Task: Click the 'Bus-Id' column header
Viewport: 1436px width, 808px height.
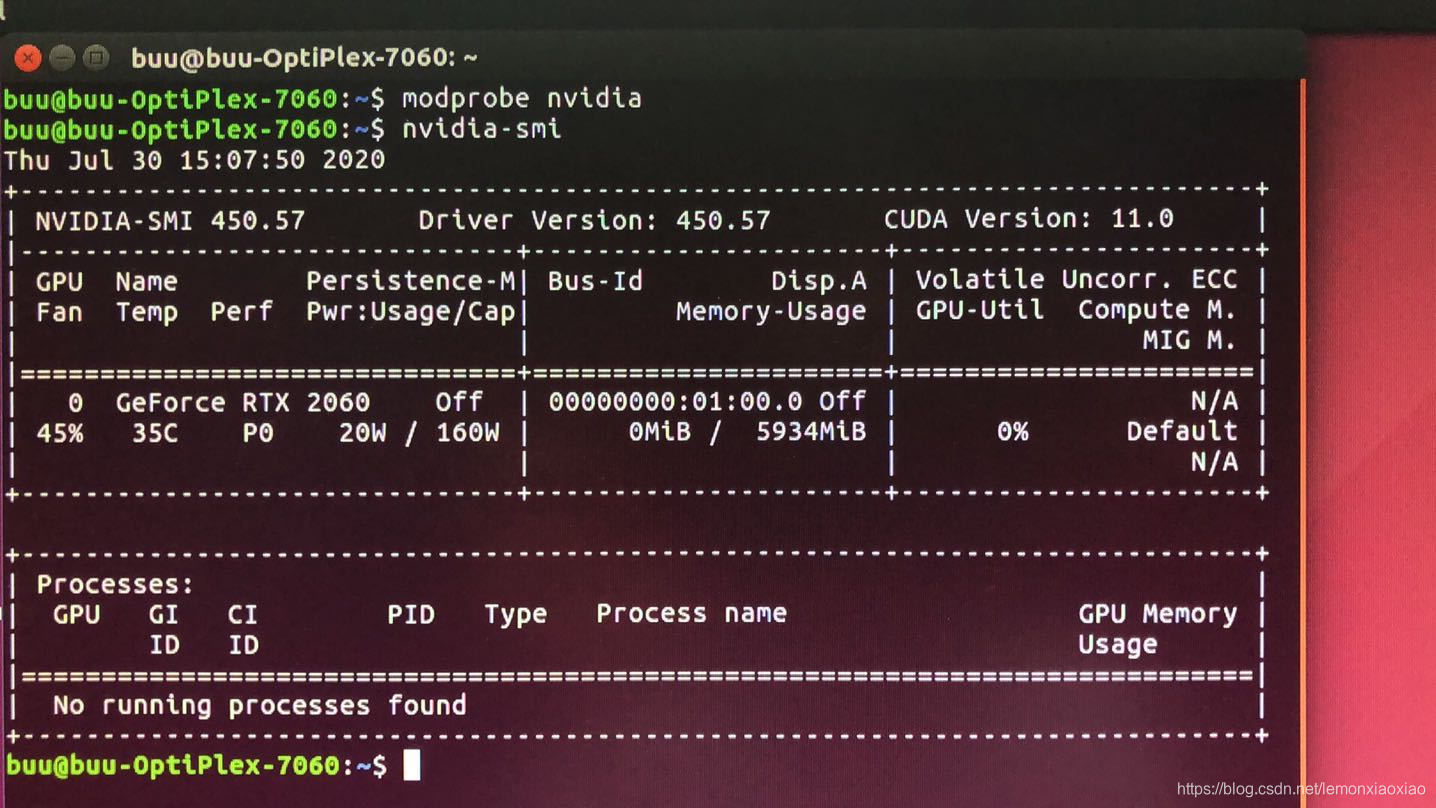Action: click(x=595, y=281)
